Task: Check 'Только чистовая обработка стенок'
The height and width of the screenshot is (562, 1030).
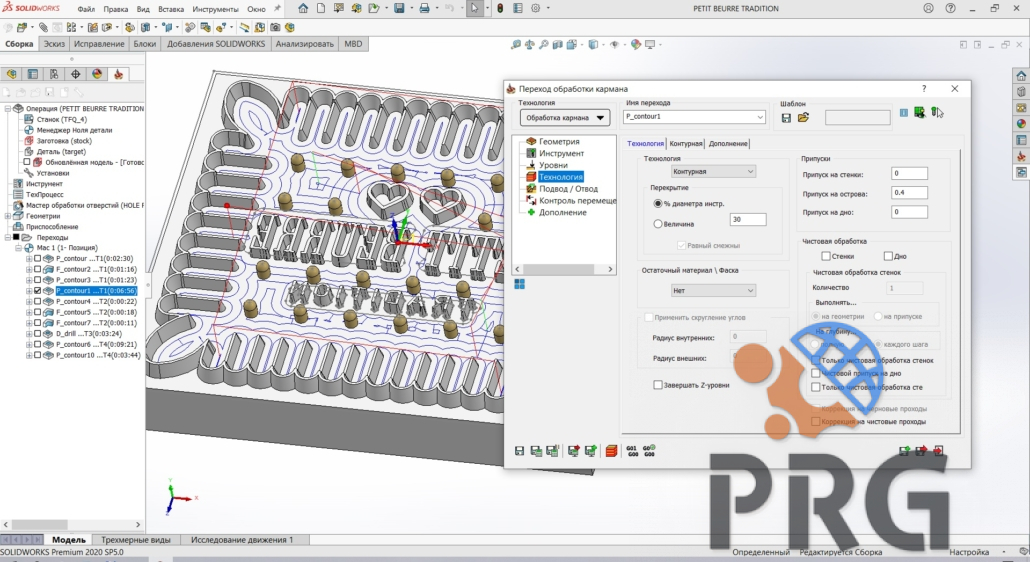Action: tap(816, 360)
